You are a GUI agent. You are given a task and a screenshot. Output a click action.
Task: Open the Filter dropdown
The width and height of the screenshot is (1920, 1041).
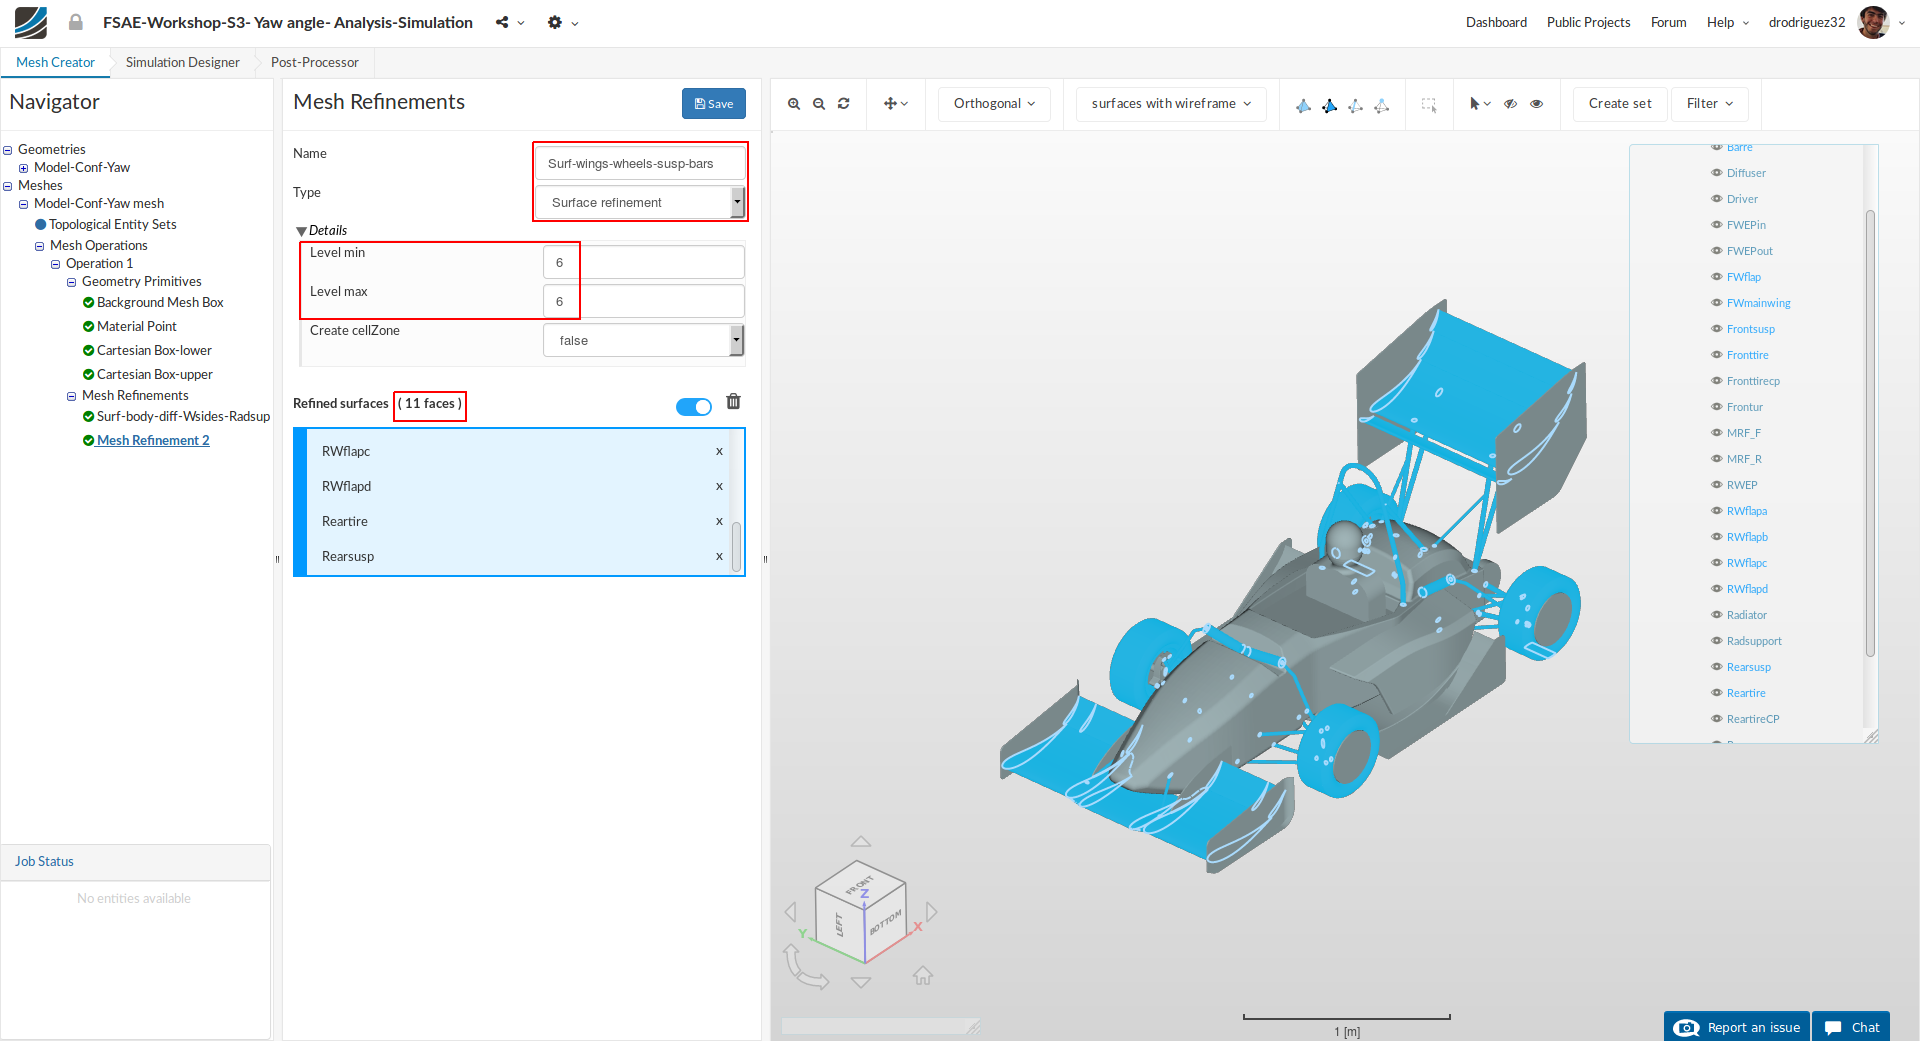(1710, 104)
